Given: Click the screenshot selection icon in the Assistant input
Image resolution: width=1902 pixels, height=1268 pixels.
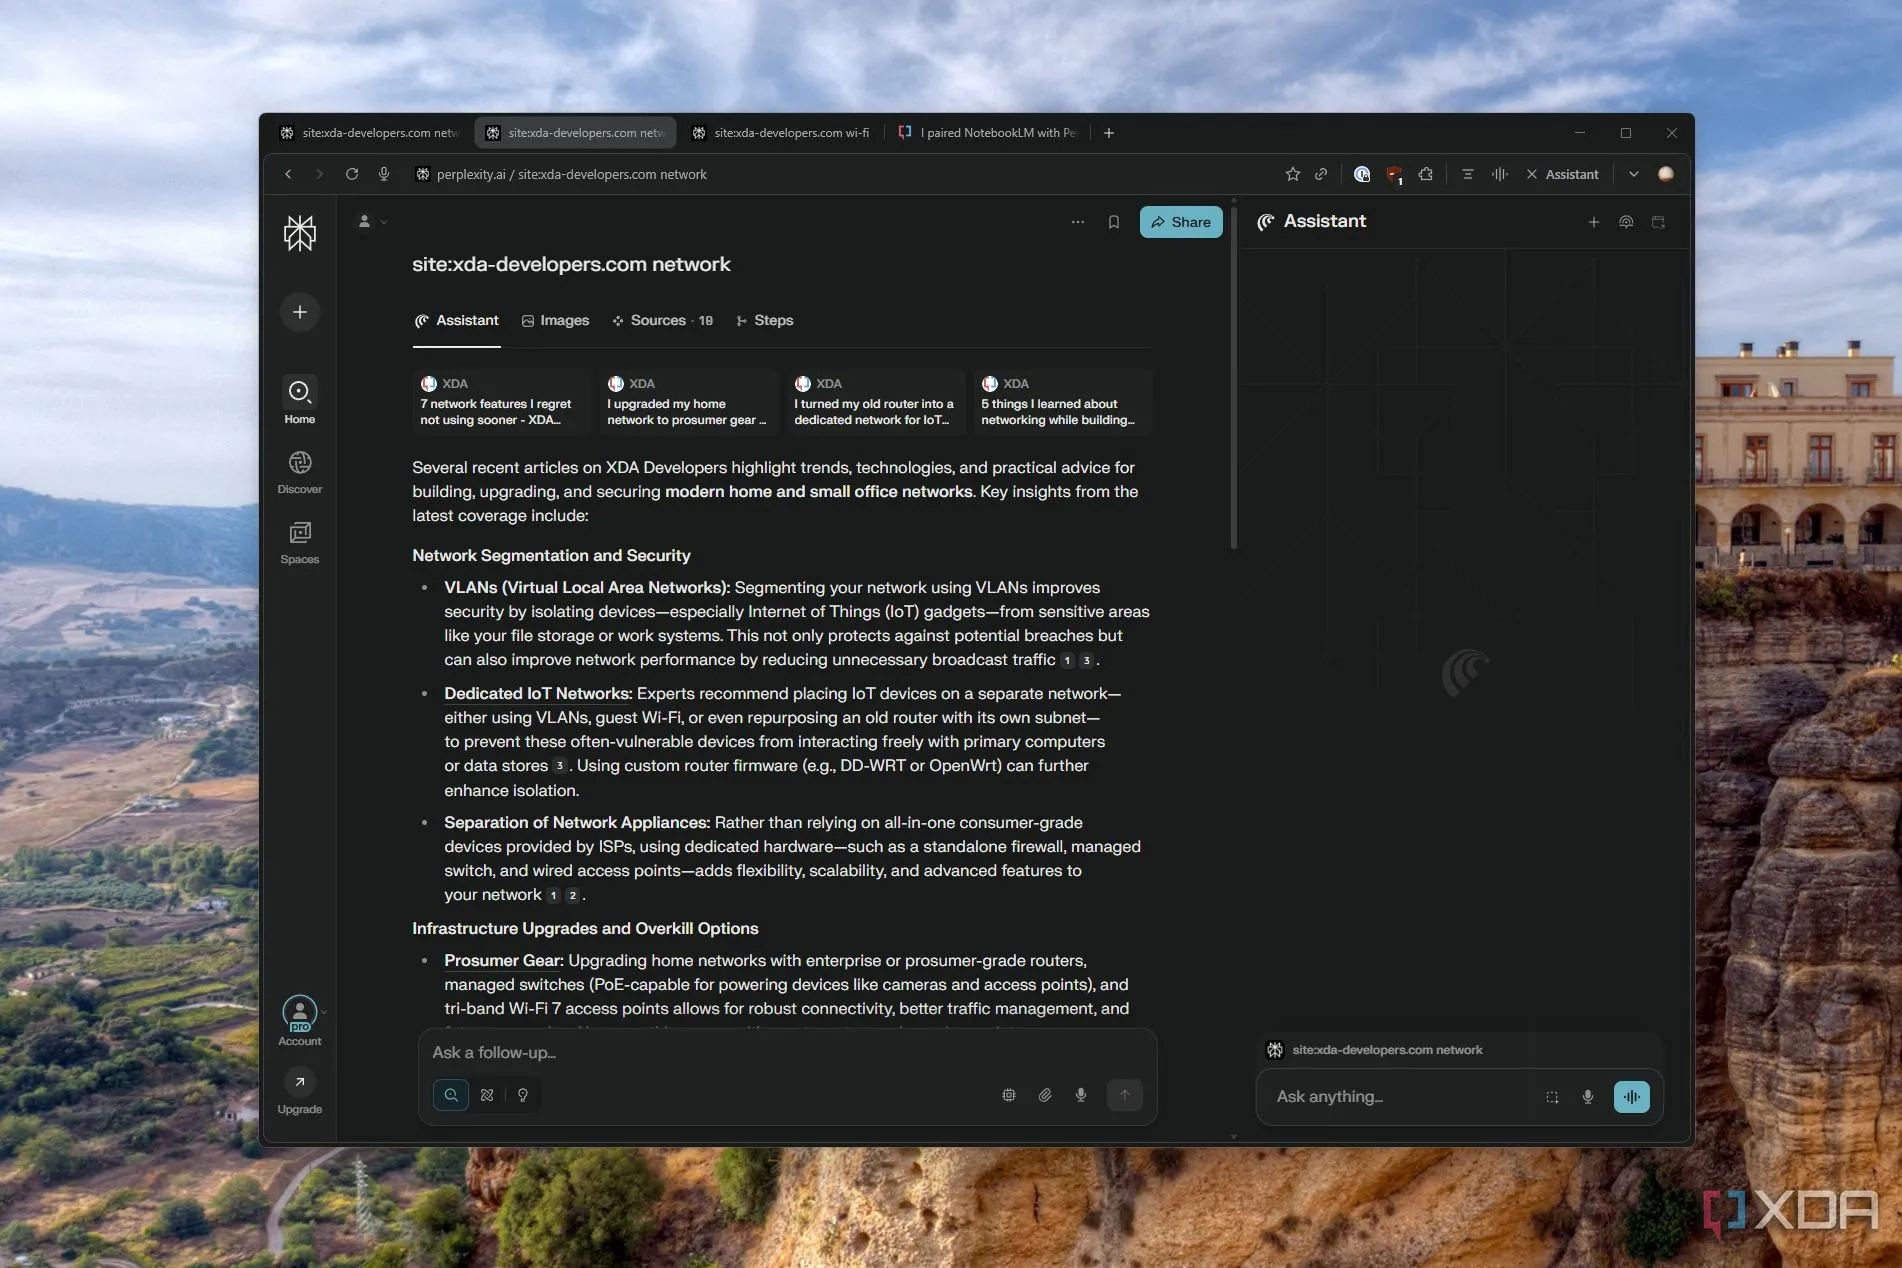Looking at the screenshot, I should [1552, 1097].
